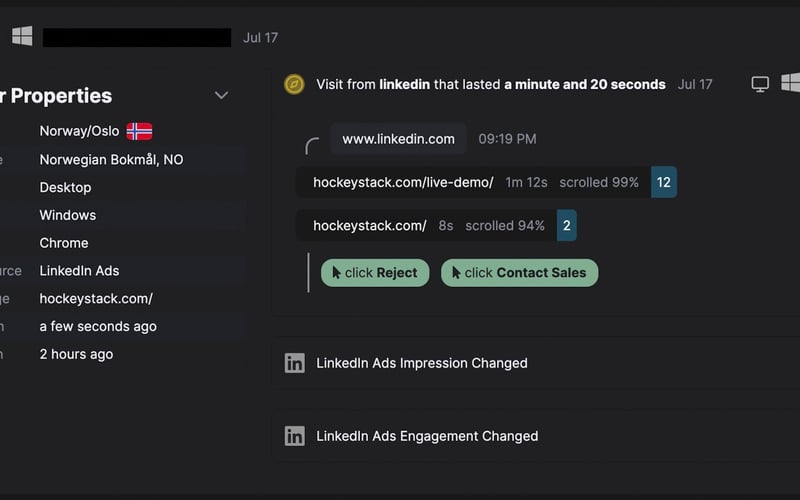Click the visit summary 'a minute and 20 seconds'
This screenshot has width=800, height=500.
[x=585, y=84]
